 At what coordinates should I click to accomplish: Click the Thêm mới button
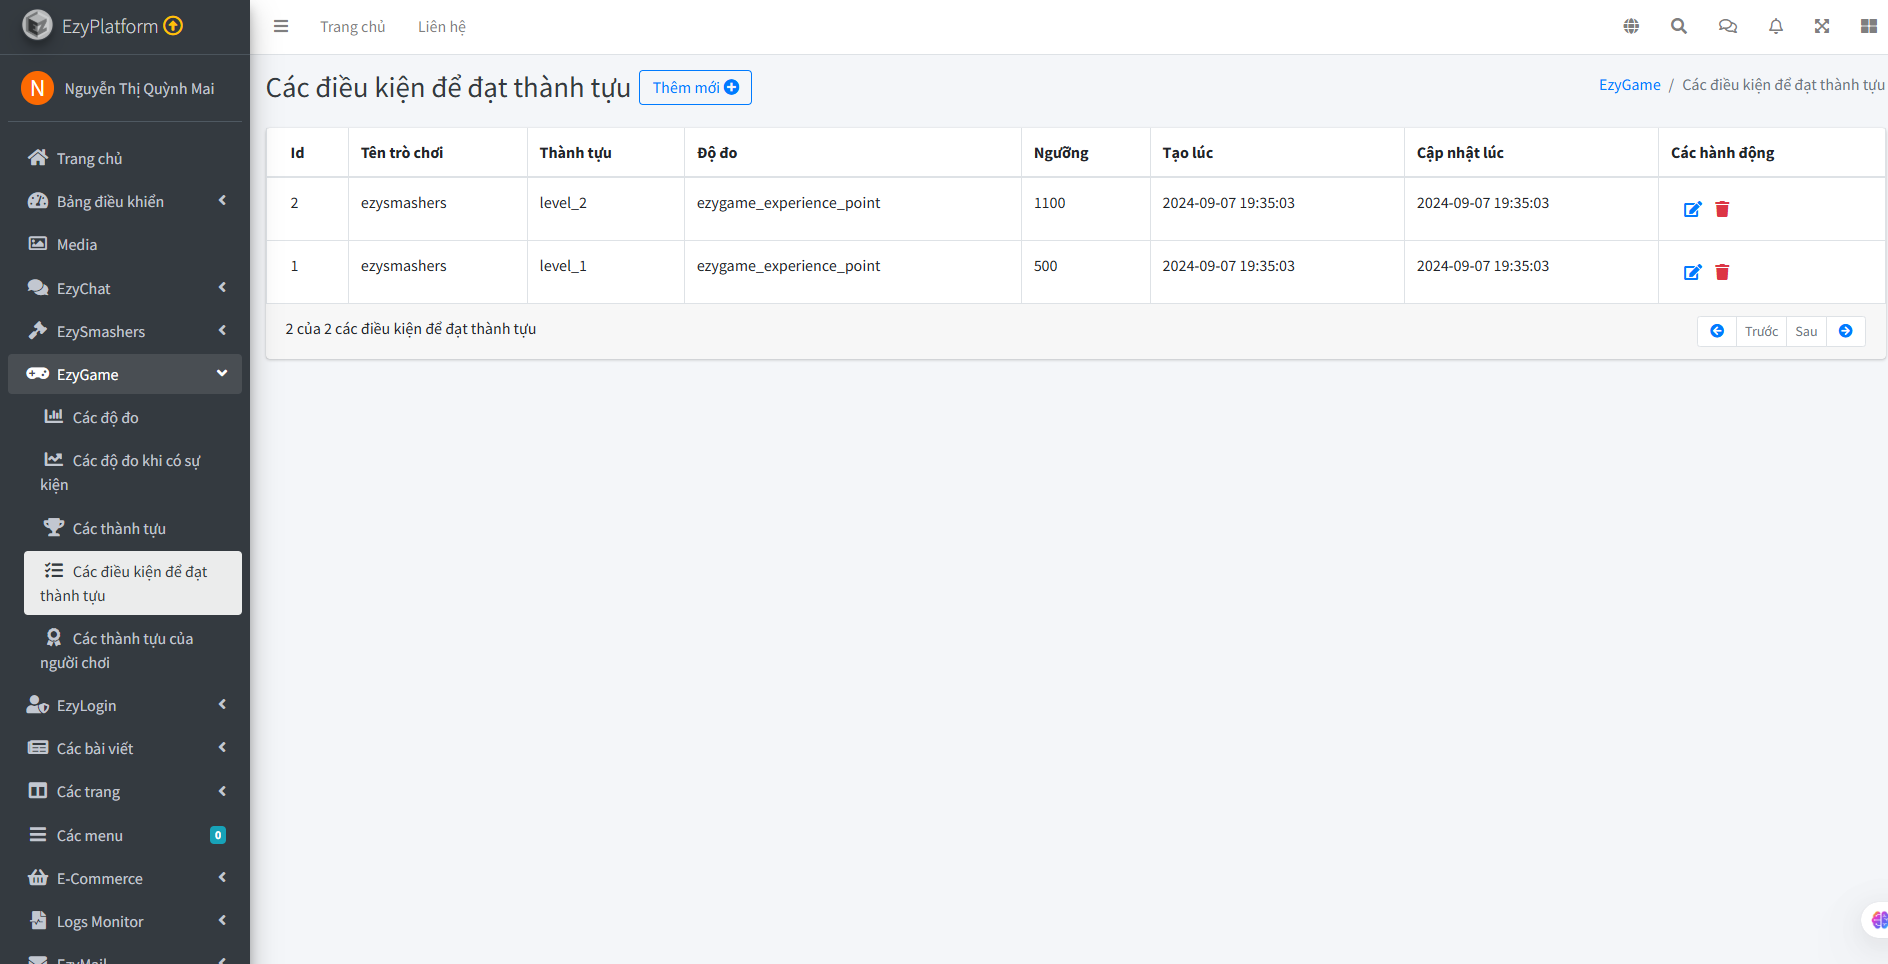coord(695,88)
